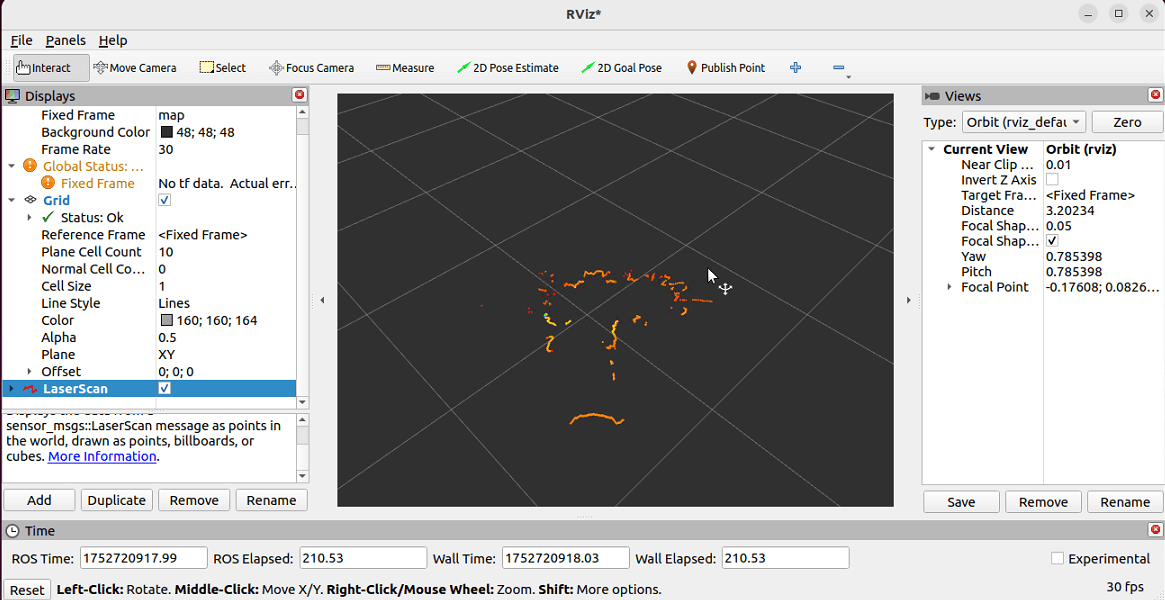The height and width of the screenshot is (600, 1165).
Task: Pick the 2D Pose Estimate tool
Action: tap(507, 68)
